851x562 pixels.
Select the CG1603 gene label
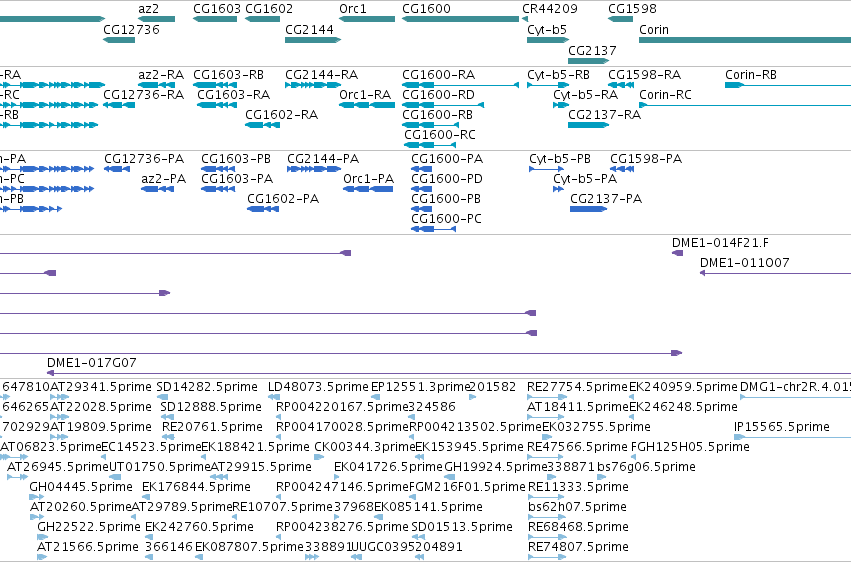(217, 9)
